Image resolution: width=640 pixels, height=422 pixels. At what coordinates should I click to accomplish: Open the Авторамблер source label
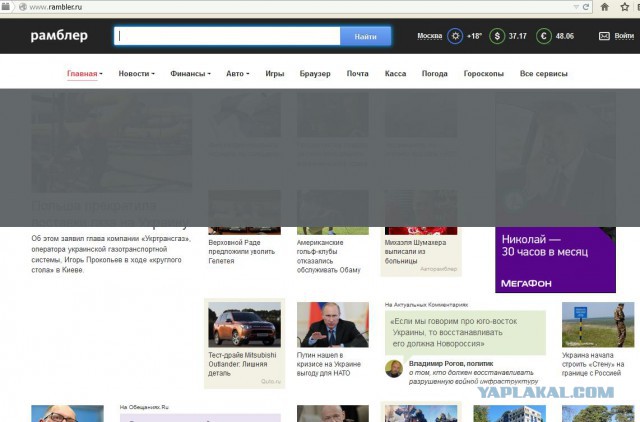[438, 269]
